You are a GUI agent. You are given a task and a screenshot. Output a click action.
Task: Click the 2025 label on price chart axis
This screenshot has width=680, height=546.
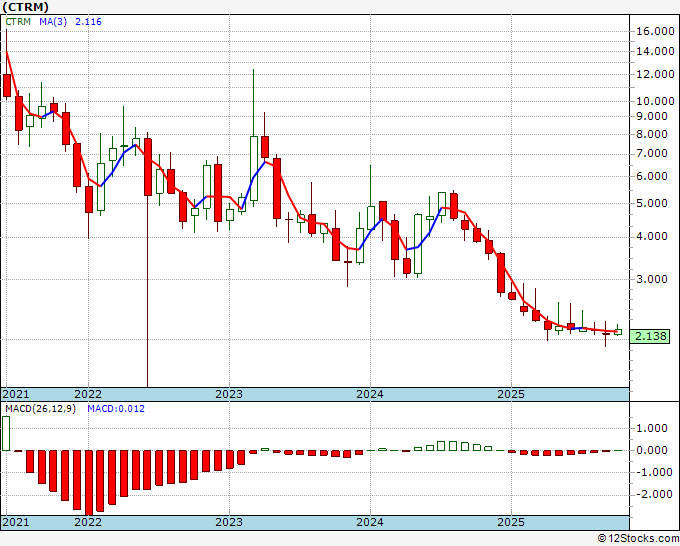(x=511, y=394)
